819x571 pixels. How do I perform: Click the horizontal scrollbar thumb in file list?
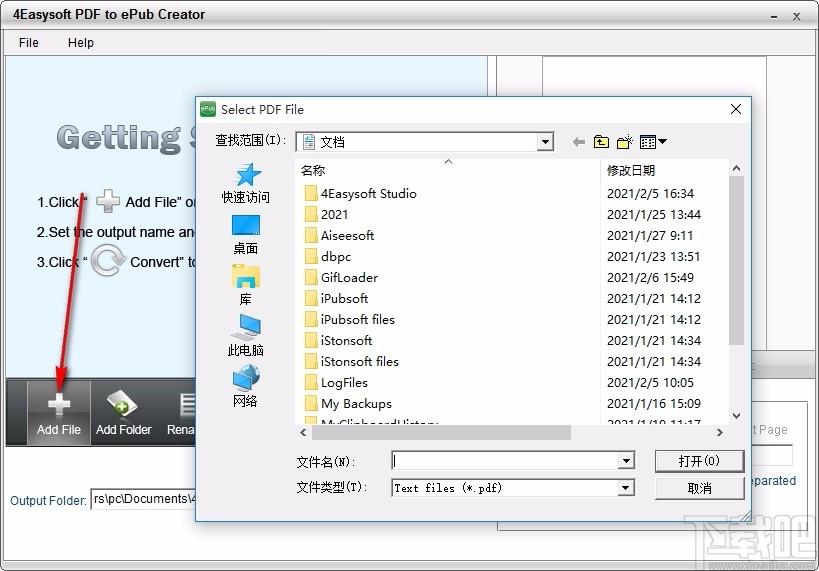coord(441,433)
